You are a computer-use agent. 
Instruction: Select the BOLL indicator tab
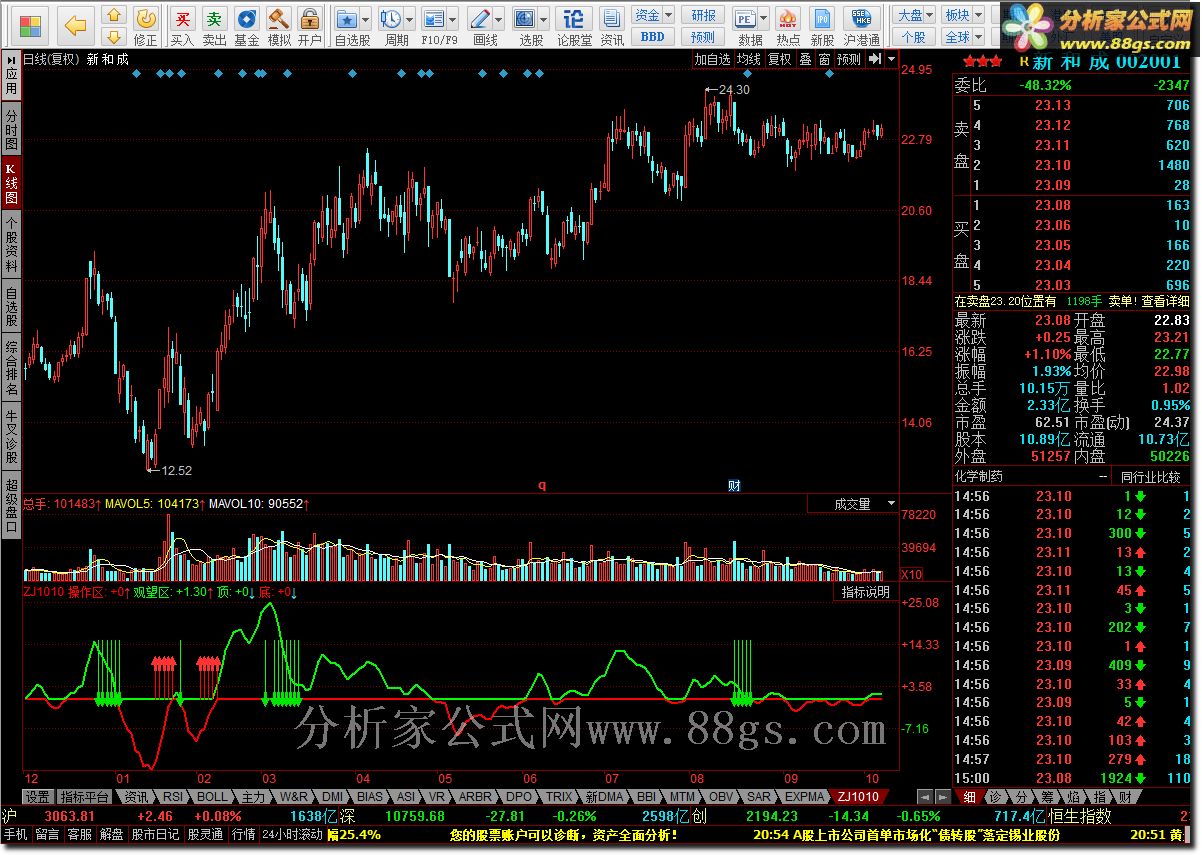point(212,797)
